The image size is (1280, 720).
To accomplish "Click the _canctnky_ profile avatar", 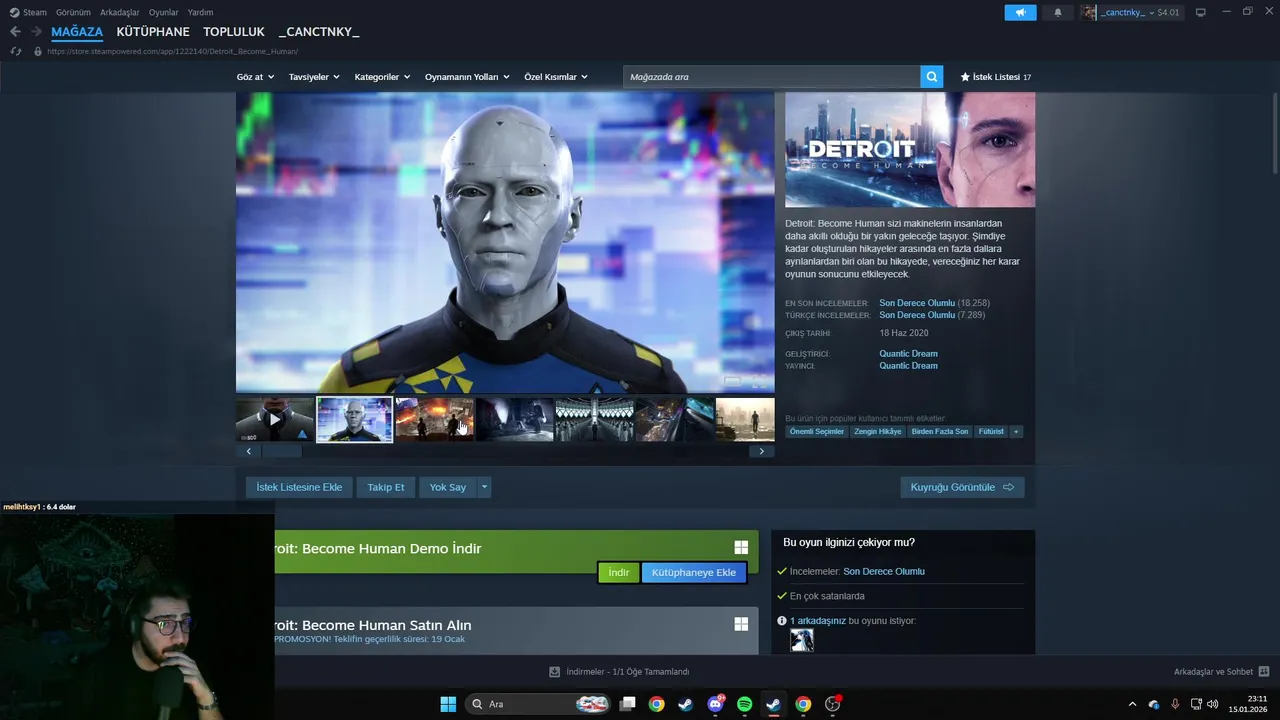I will click(1089, 12).
